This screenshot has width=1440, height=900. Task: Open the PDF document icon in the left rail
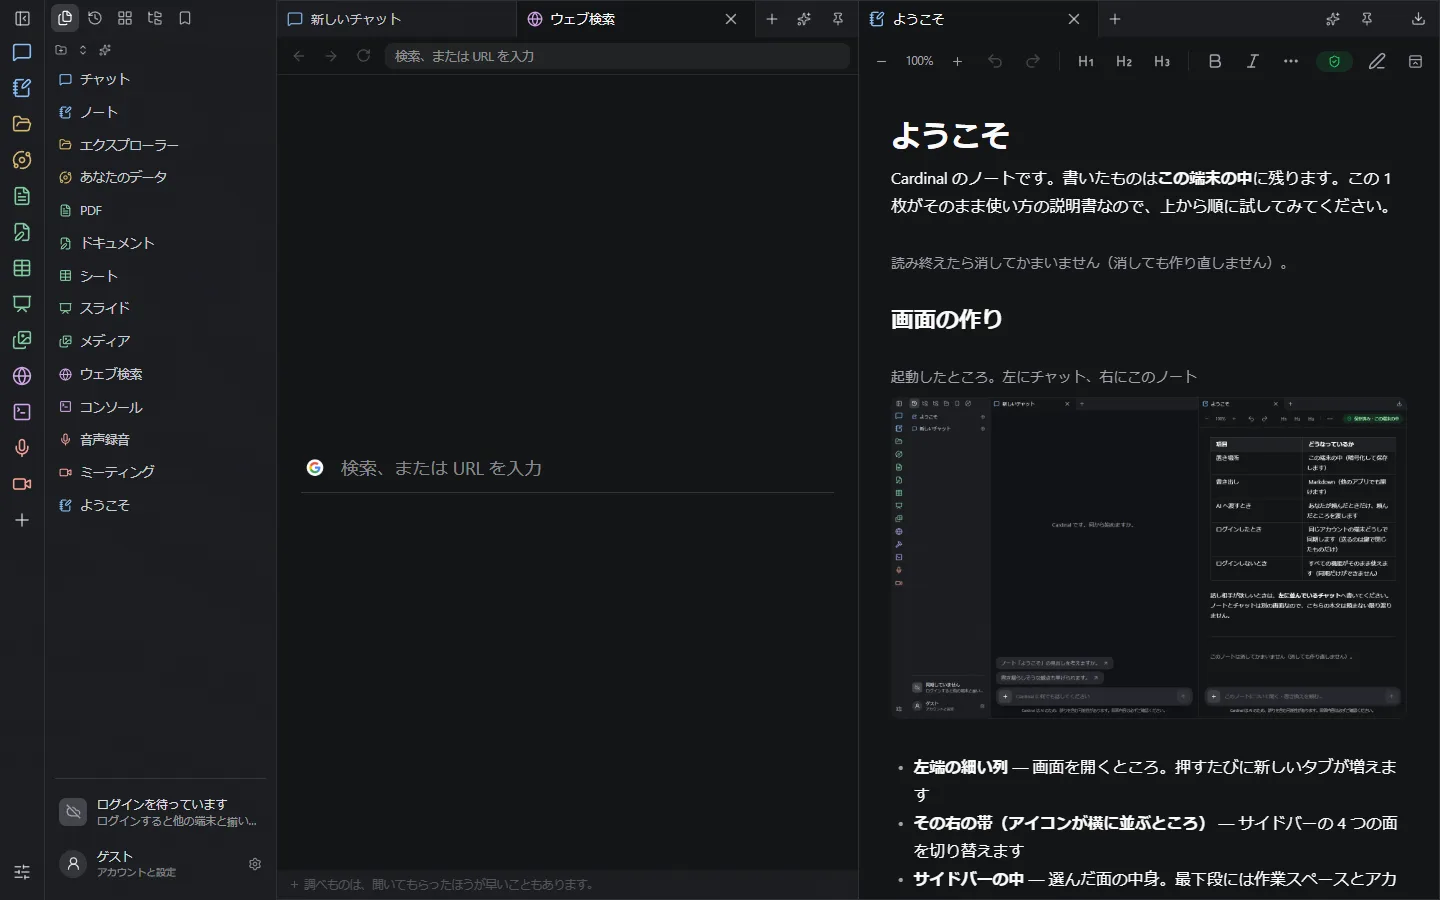pos(22,196)
